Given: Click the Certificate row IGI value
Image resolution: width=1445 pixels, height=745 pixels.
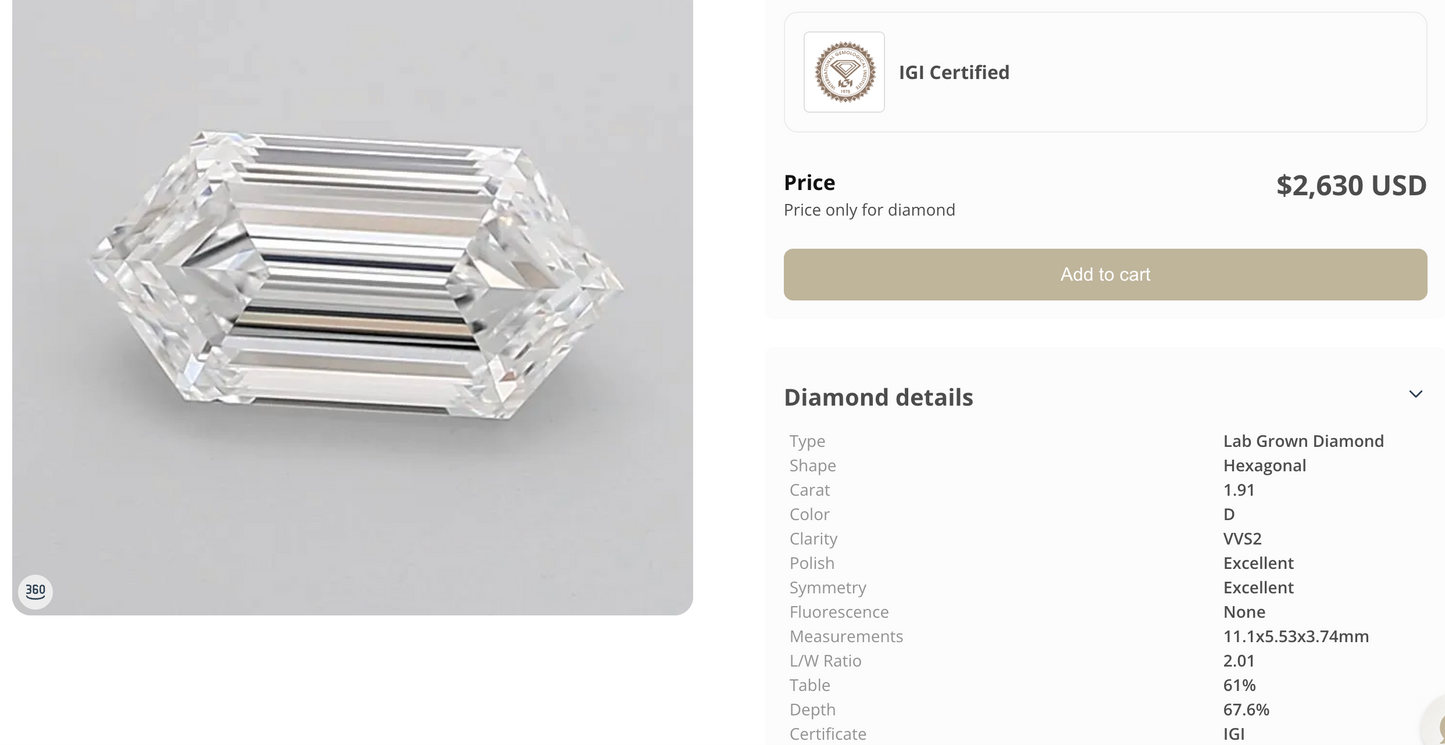Looking at the screenshot, I should (x=1234, y=734).
